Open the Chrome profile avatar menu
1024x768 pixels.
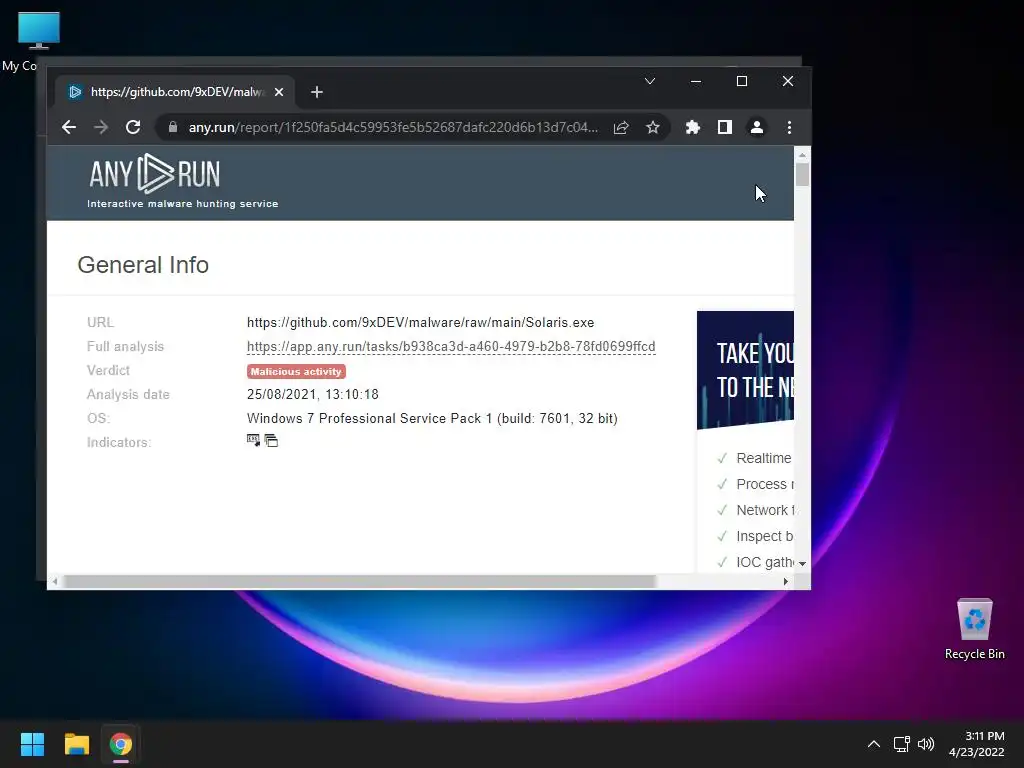coord(757,127)
